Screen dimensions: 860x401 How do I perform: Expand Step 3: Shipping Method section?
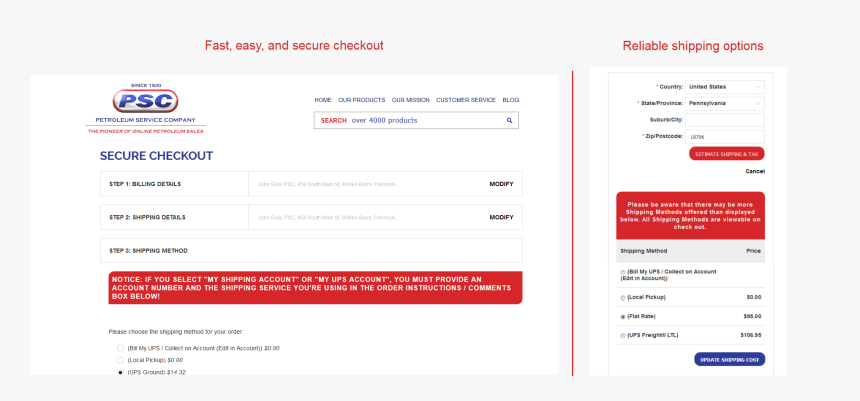[311, 251]
